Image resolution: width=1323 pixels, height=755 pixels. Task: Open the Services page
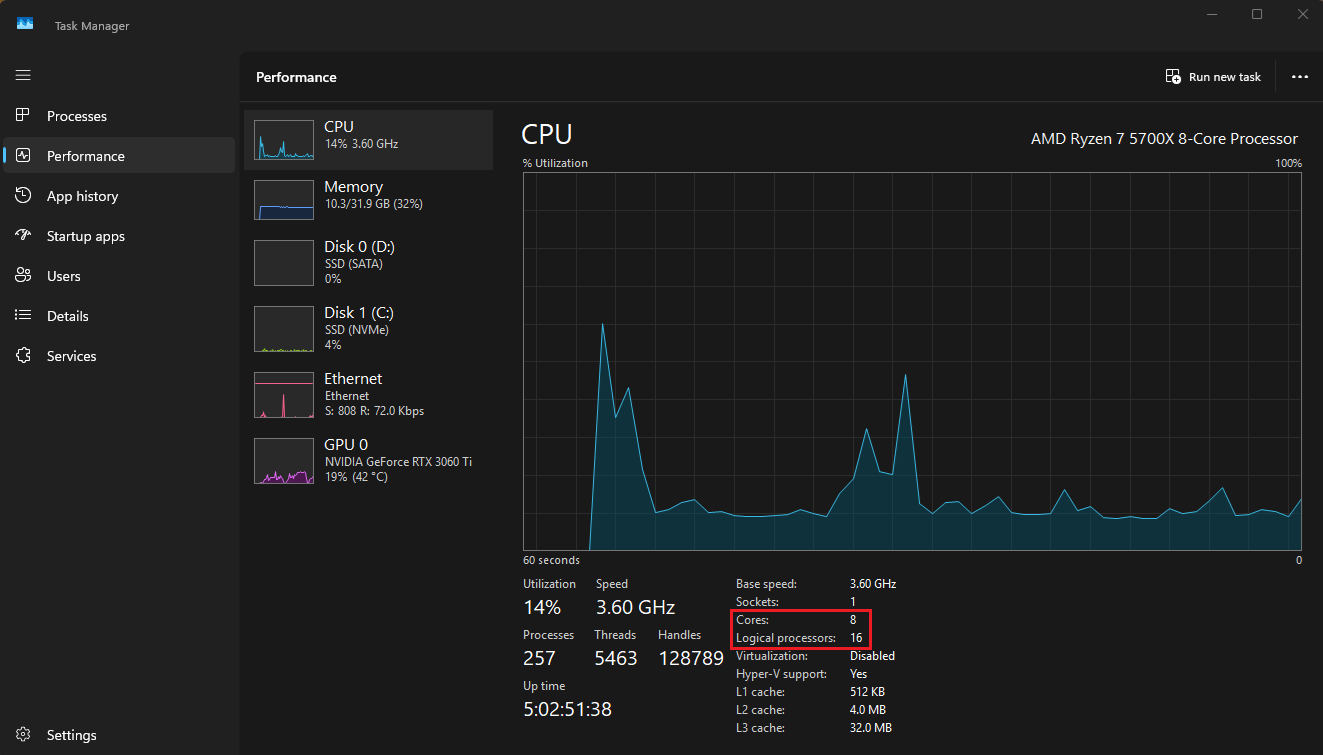pyautogui.click(x=119, y=356)
